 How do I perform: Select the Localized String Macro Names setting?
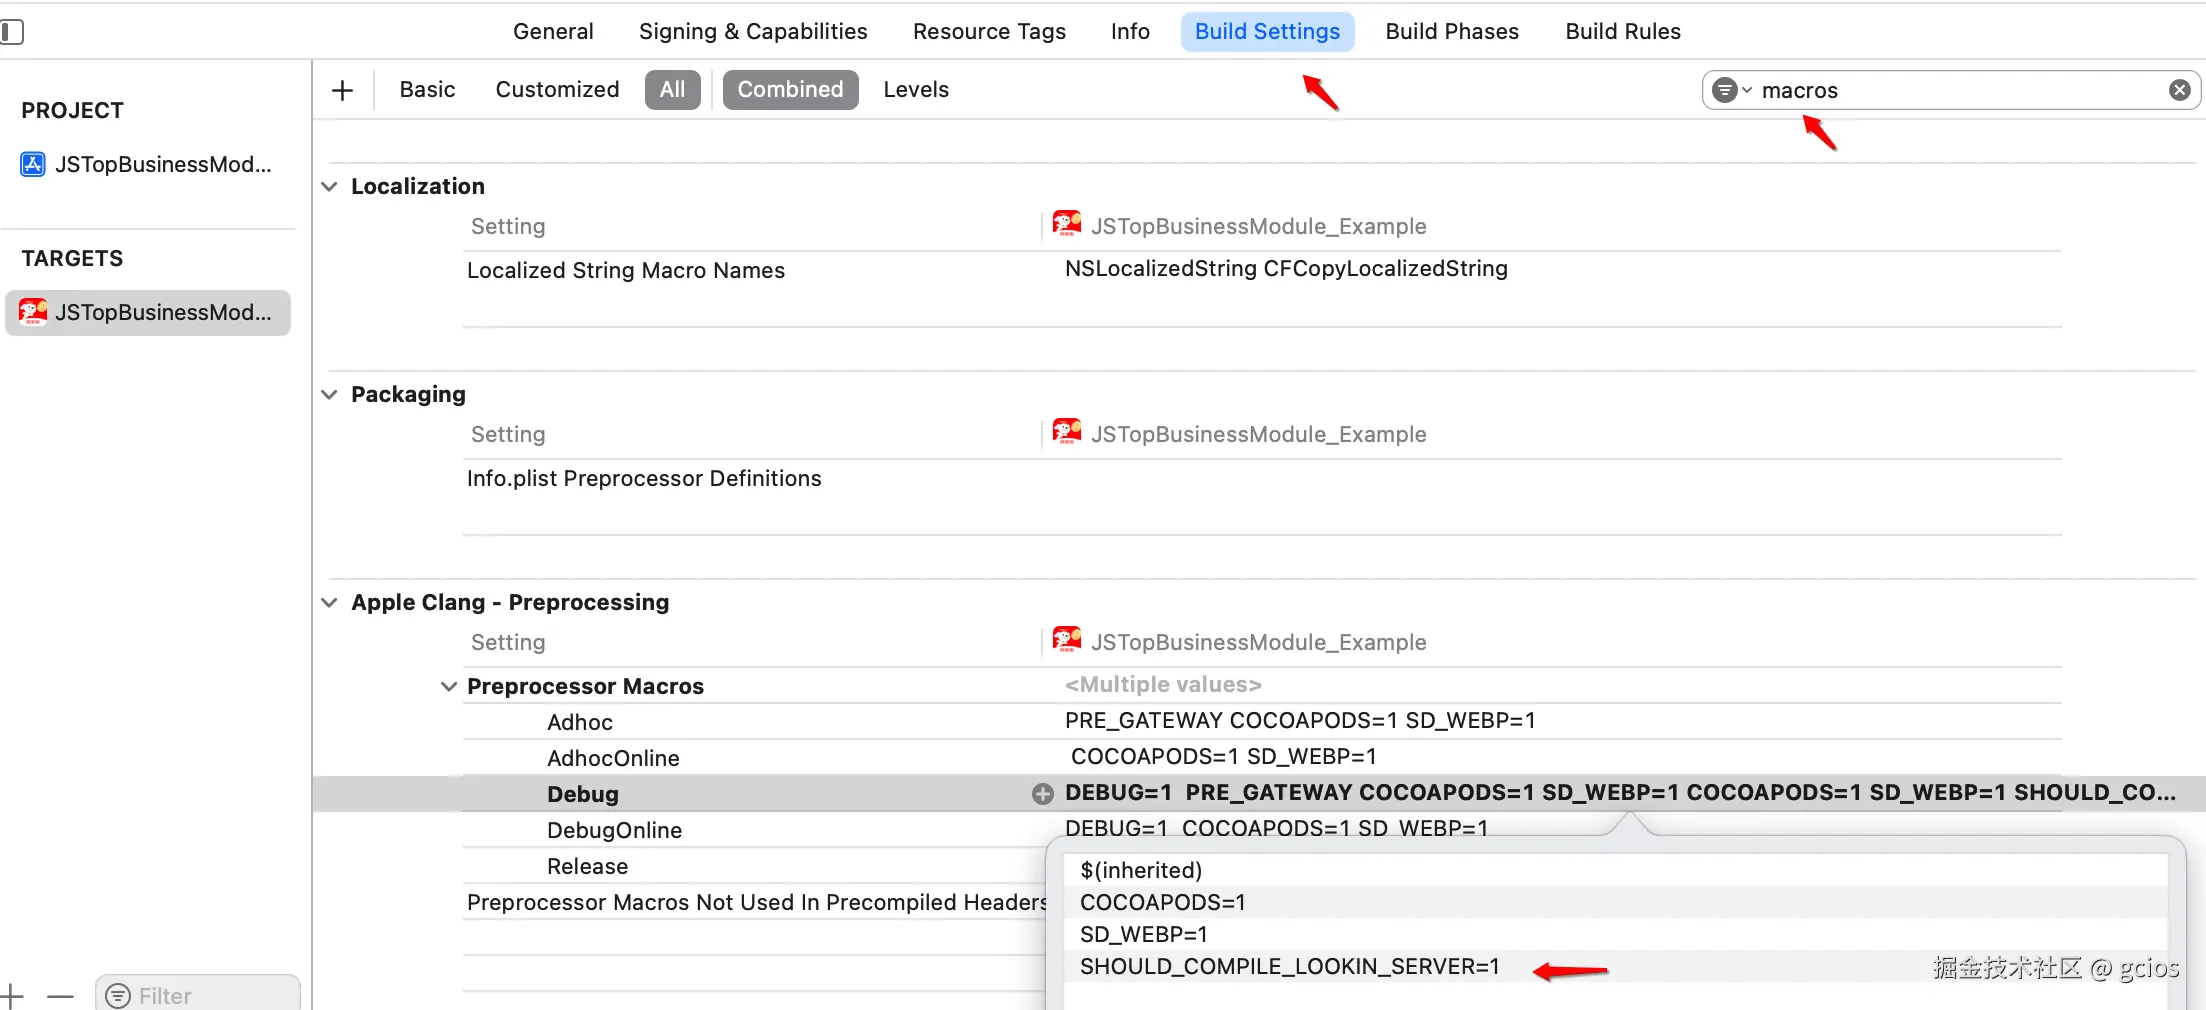tap(626, 270)
